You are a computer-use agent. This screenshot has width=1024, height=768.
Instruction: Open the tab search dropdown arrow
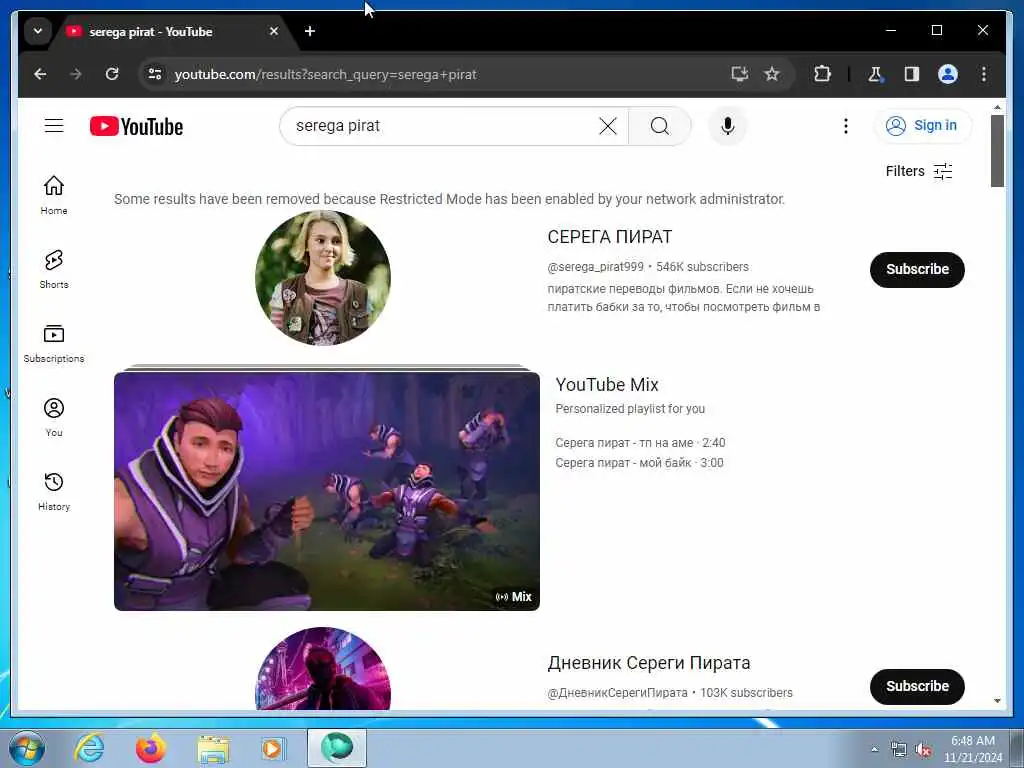click(38, 31)
